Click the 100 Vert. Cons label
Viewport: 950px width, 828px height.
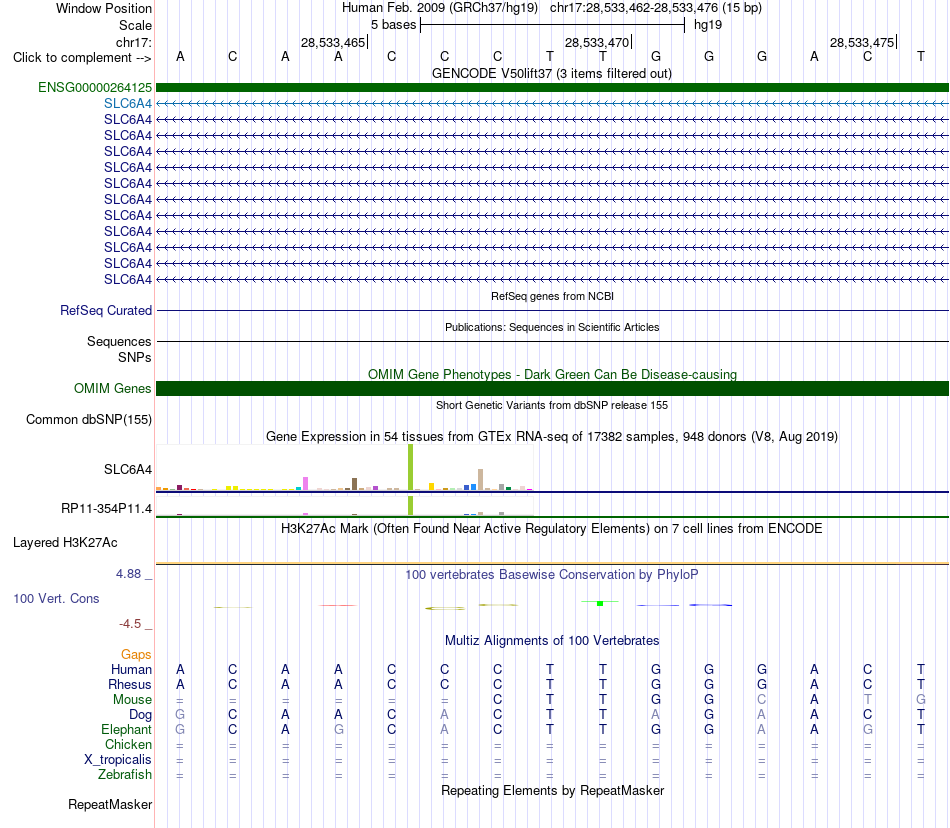click(x=56, y=598)
